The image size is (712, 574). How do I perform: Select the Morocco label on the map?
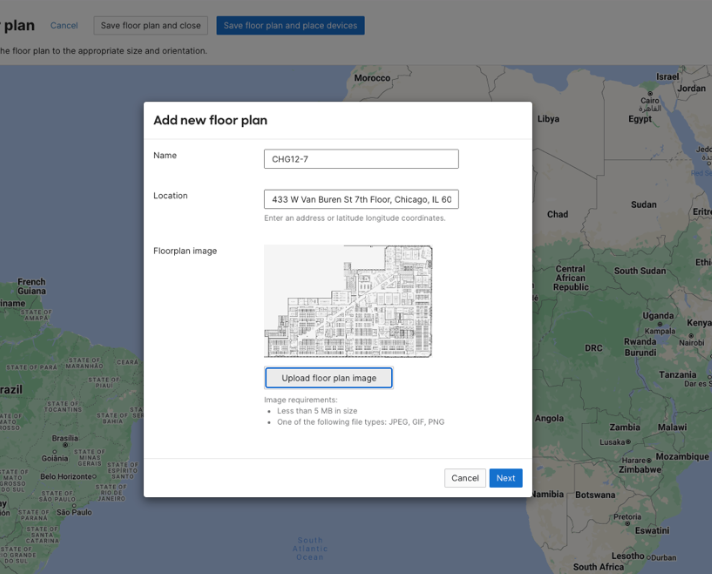click(372, 78)
